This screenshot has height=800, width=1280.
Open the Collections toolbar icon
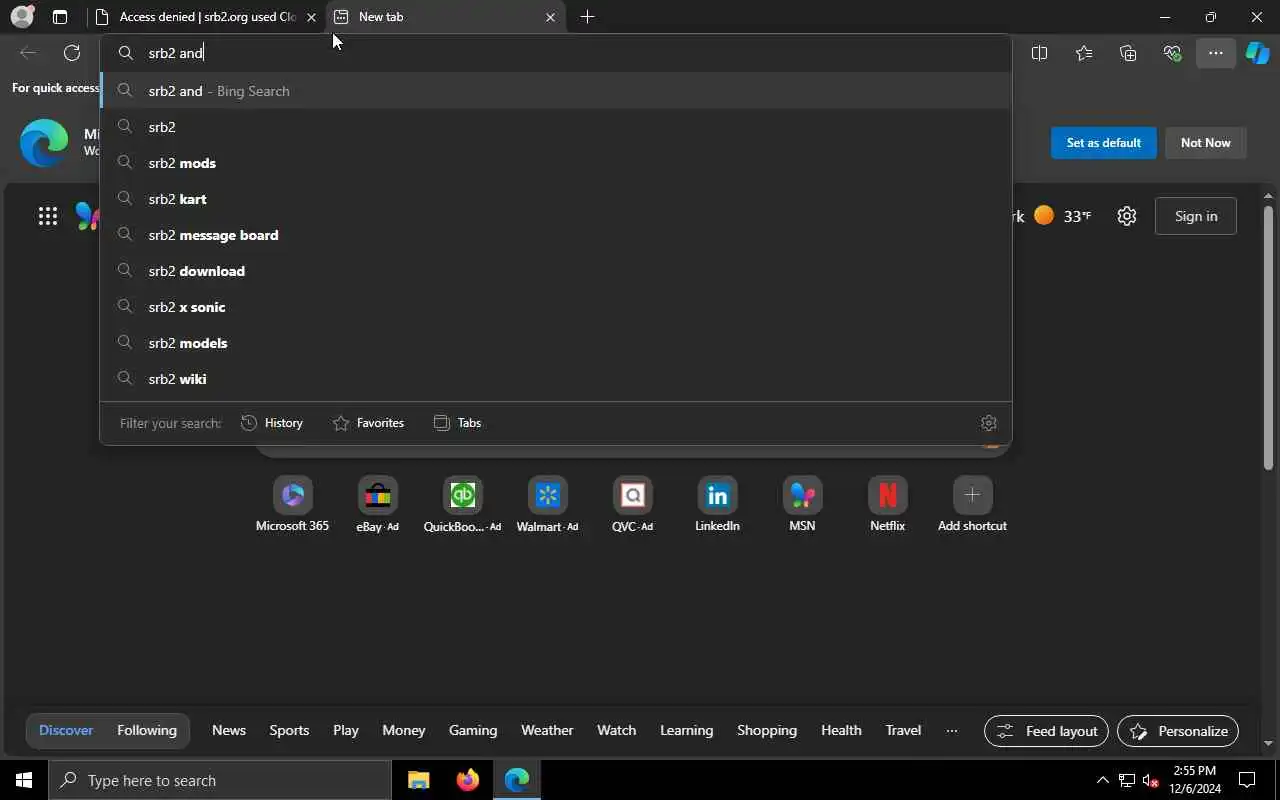[1128, 53]
